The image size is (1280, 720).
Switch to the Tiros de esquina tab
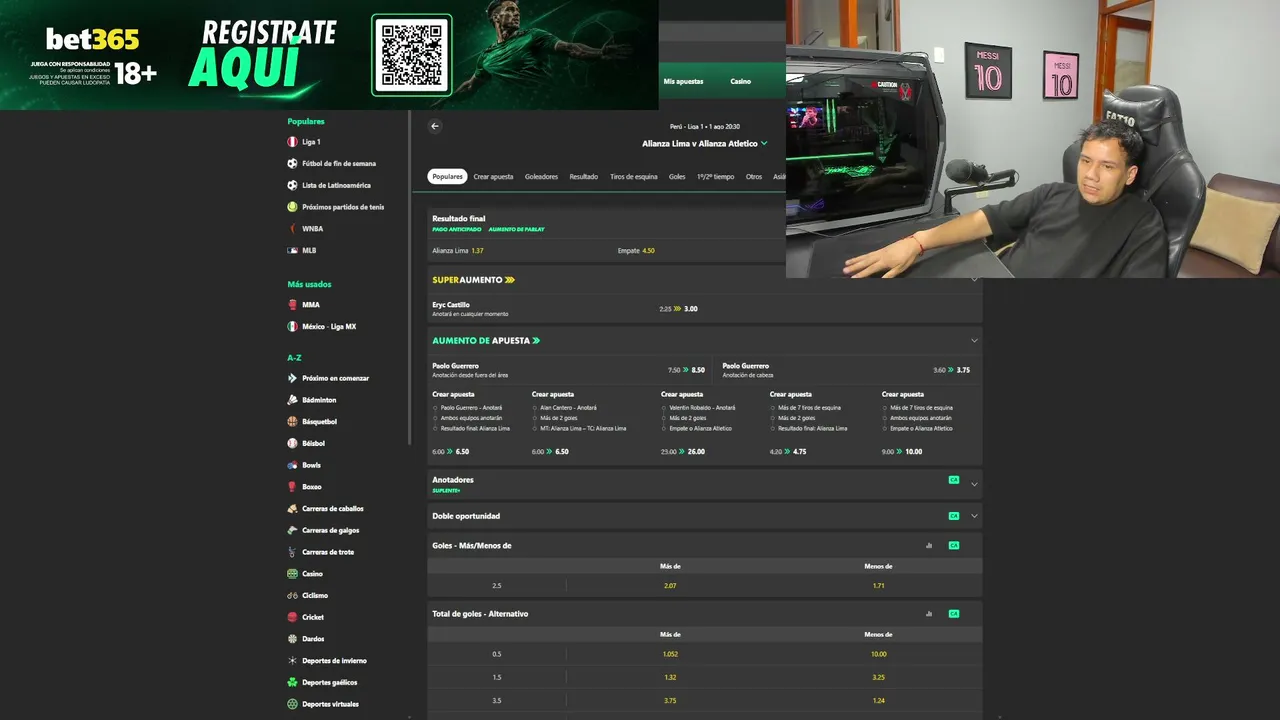[634, 177]
